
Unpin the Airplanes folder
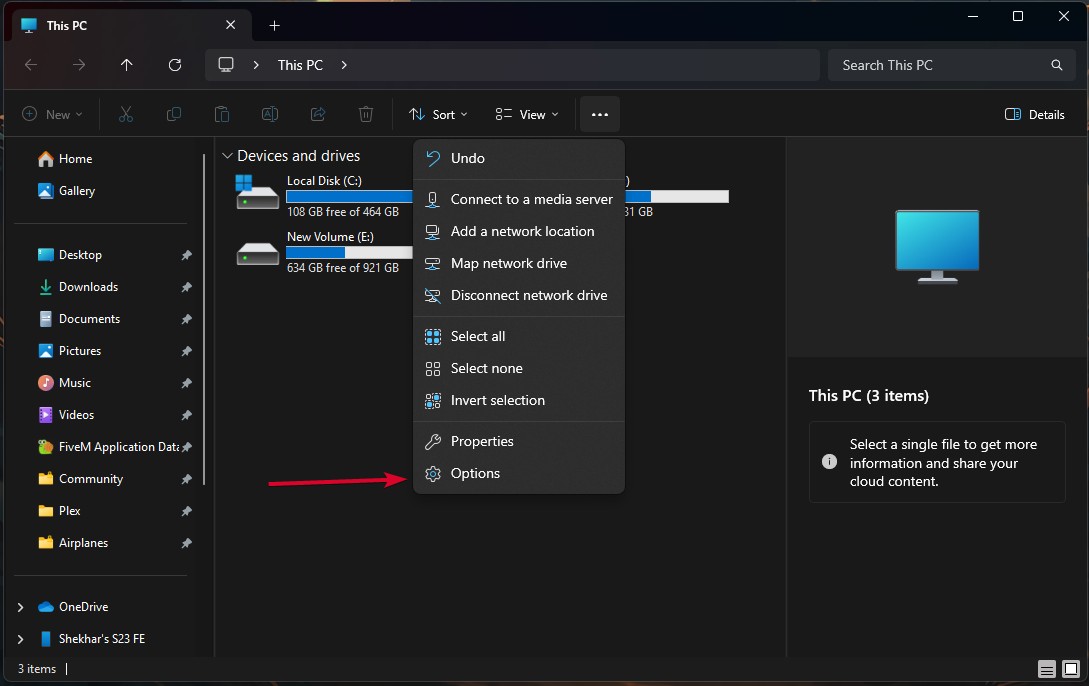click(186, 543)
